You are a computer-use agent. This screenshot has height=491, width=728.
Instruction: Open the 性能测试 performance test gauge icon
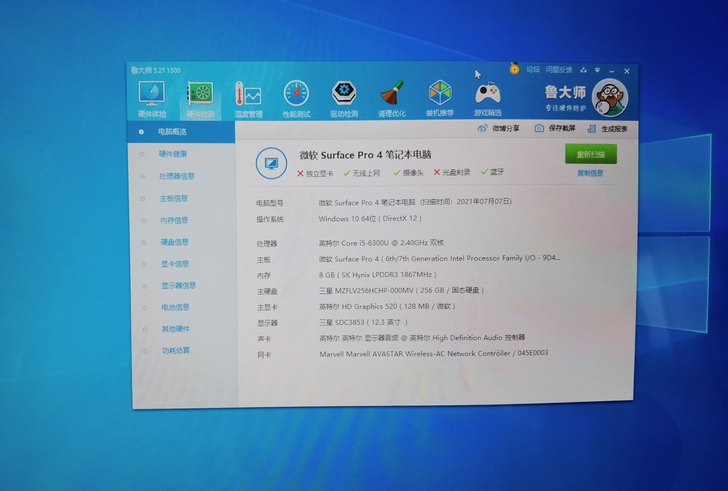[296, 99]
